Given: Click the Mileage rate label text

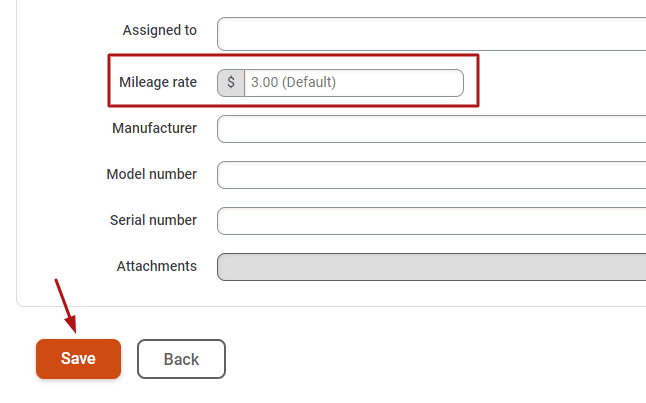Looking at the screenshot, I should (158, 82).
